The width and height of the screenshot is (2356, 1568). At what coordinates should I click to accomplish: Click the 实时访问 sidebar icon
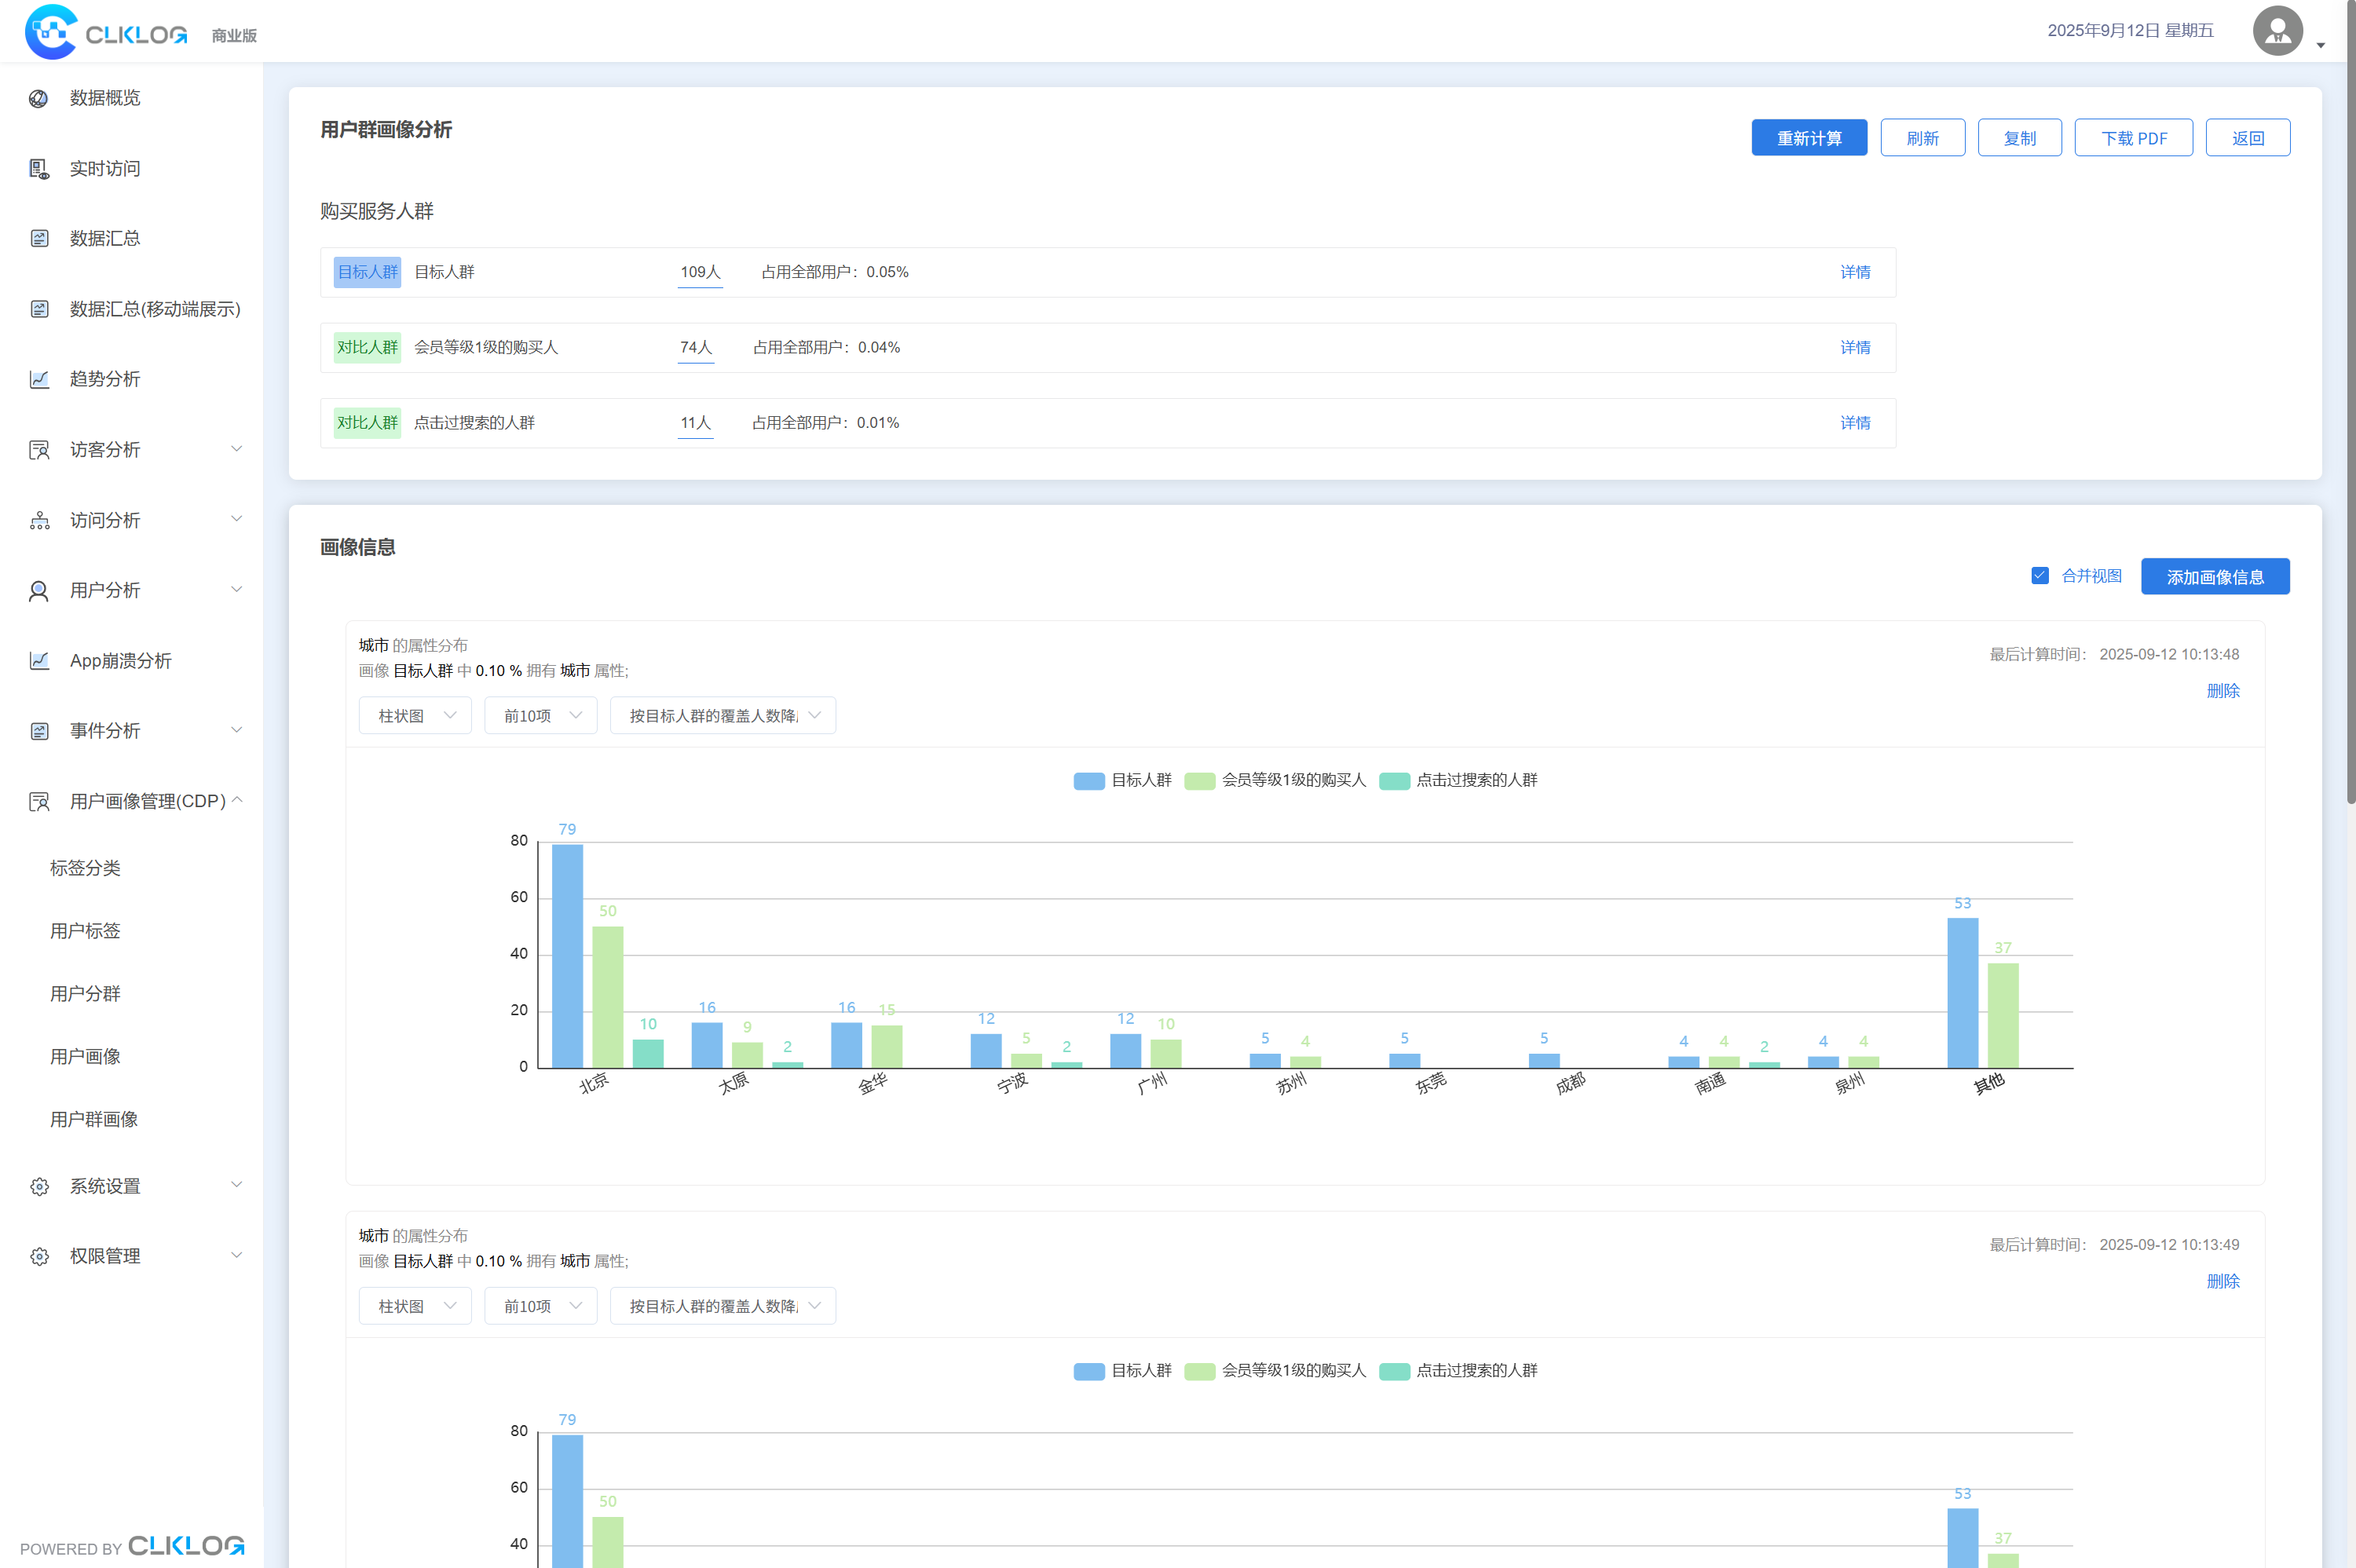(39, 169)
